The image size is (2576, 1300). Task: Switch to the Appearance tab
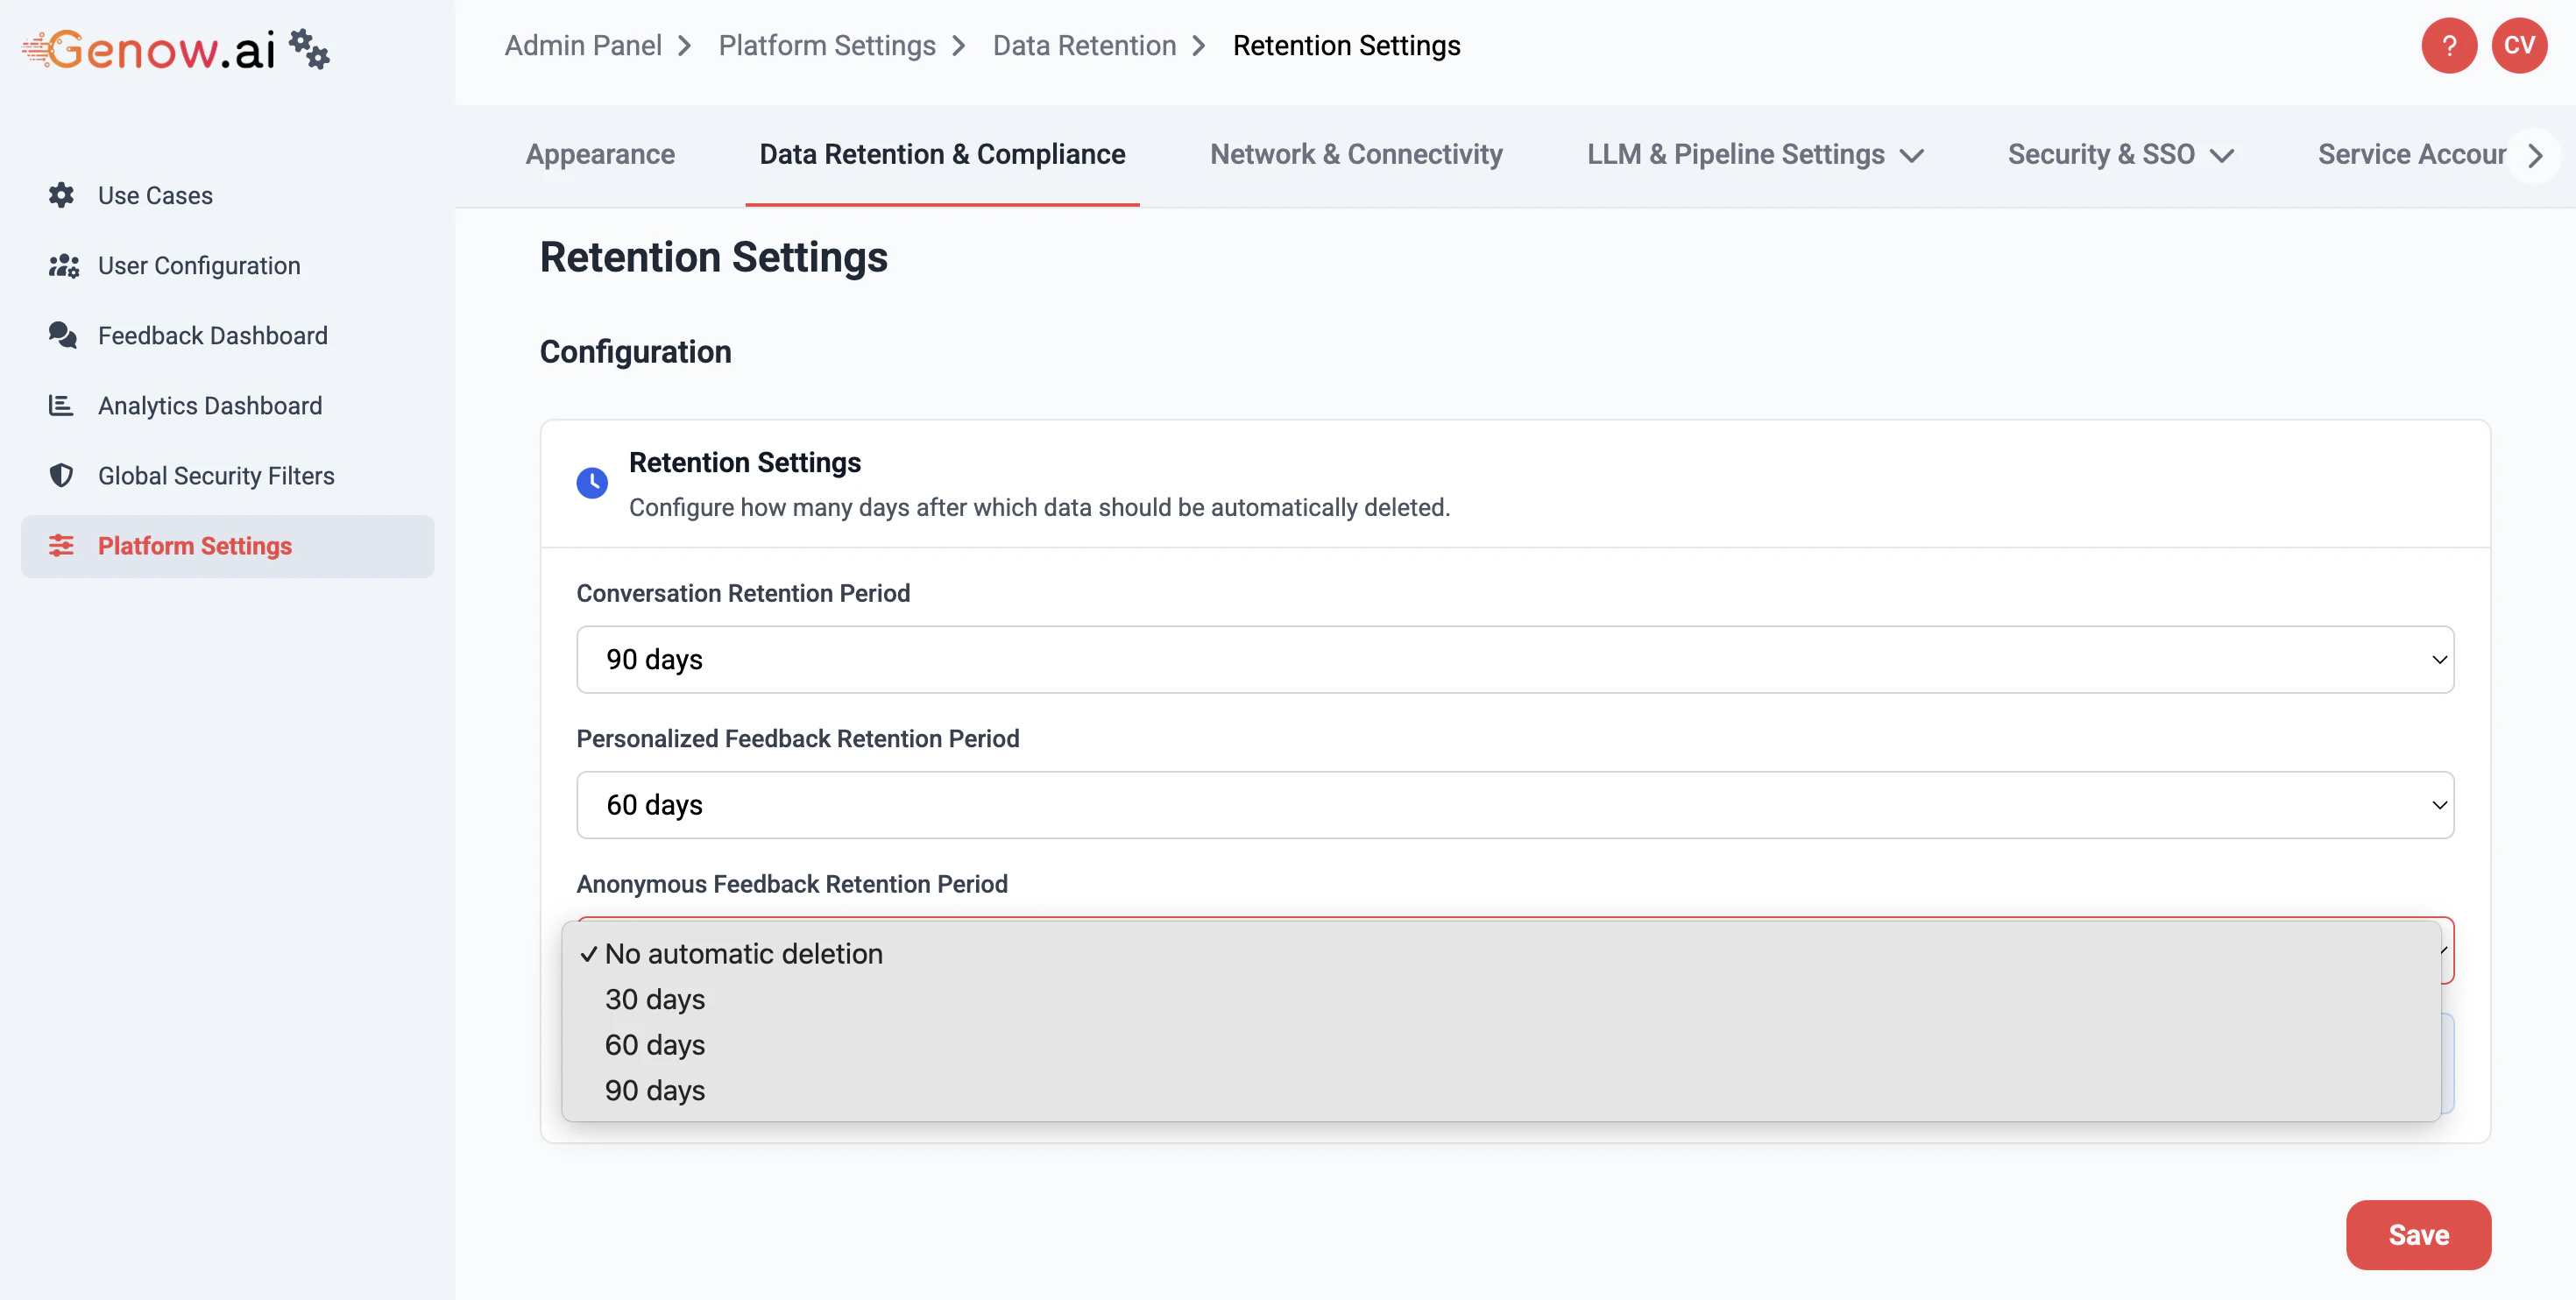(x=600, y=154)
